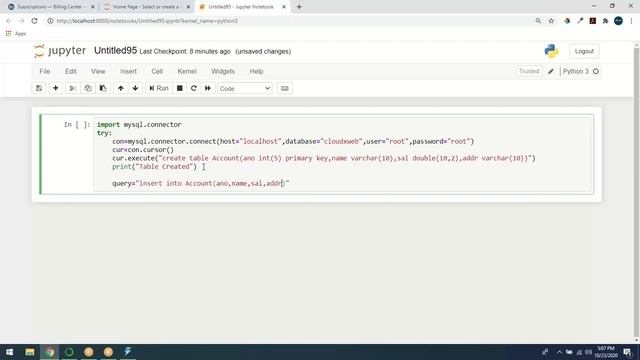Click the Python logo icon
Screen dimensions: 640x360
551,51
